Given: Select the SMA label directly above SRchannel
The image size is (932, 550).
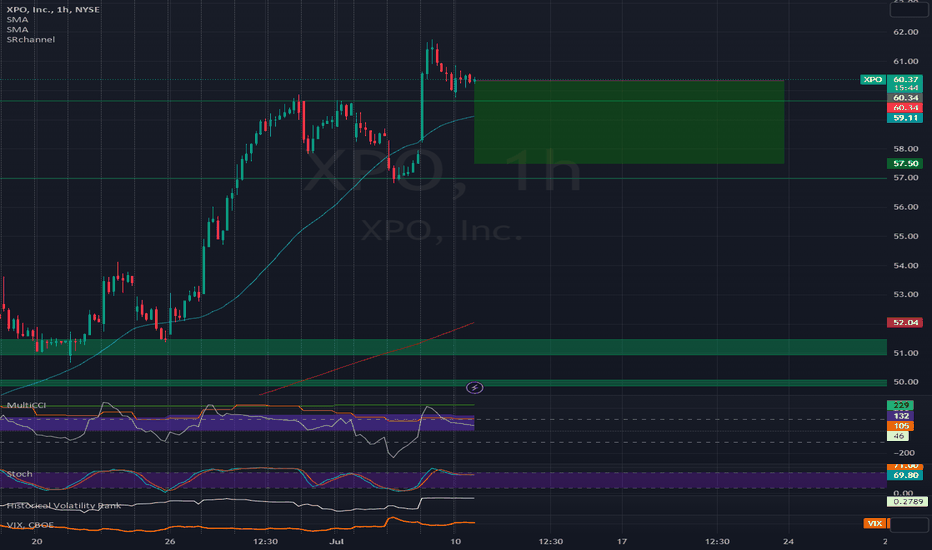Looking at the screenshot, I should [x=17, y=29].
